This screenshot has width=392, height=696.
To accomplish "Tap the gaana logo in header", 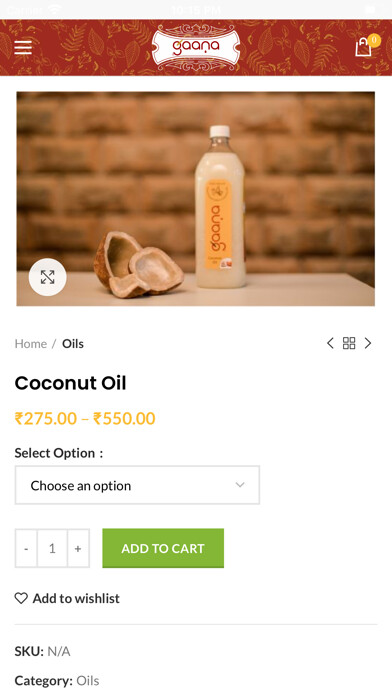I will [x=196, y=47].
